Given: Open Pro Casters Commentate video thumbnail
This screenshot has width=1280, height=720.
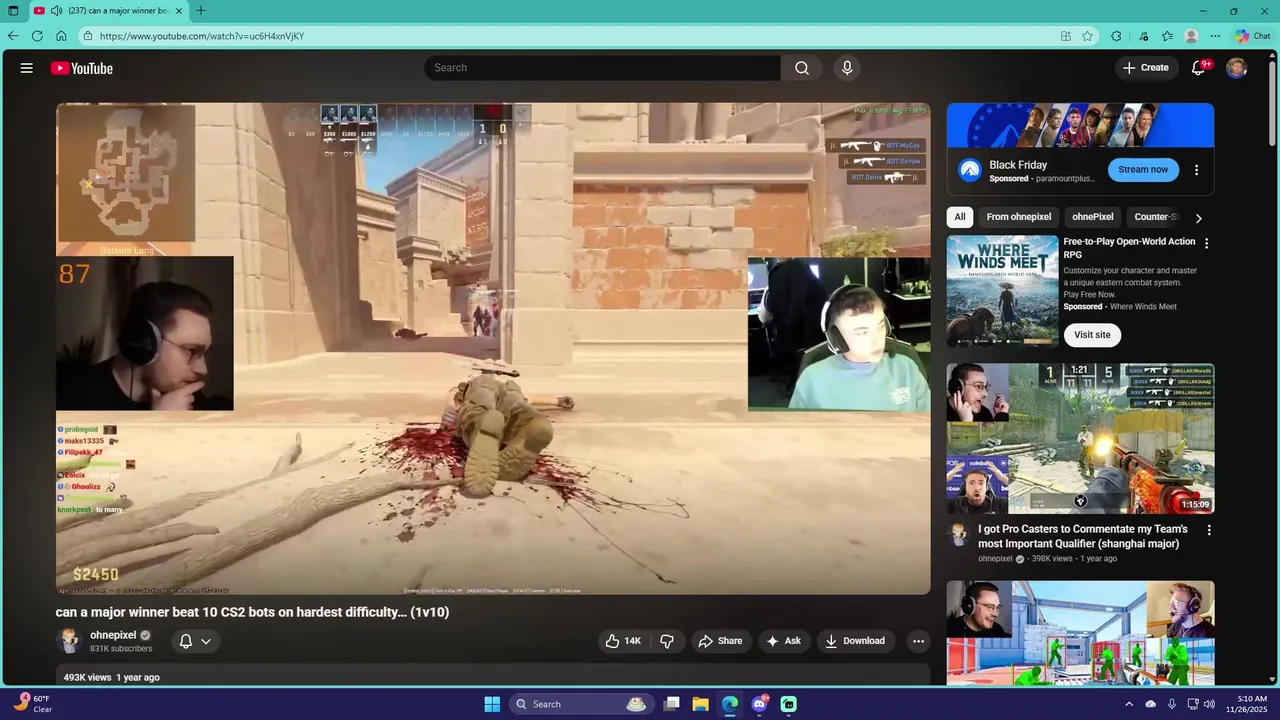Looking at the screenshot, I should 1081,438.
